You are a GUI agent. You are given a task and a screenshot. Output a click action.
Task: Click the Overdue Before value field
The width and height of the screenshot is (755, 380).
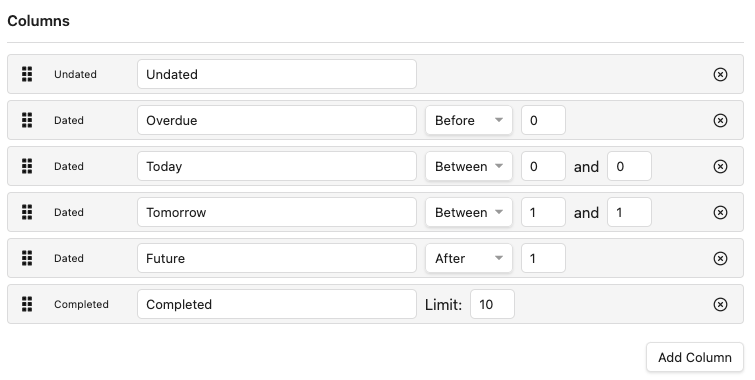click(543, 120)
